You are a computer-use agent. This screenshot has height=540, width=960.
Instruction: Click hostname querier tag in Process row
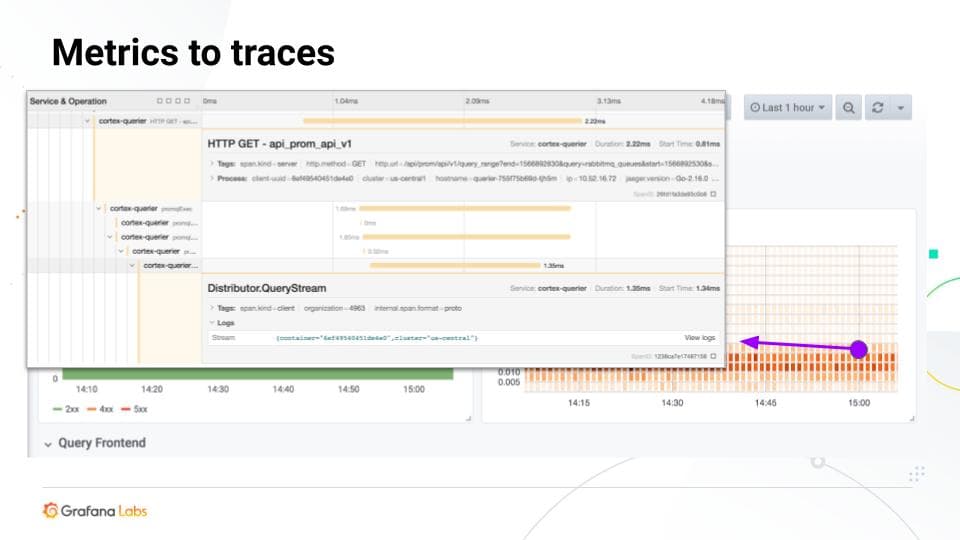(497, 179)
